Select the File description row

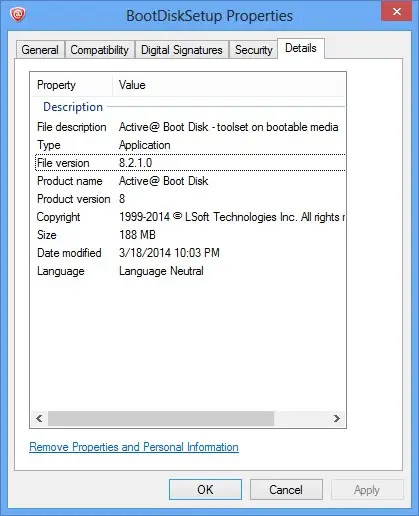click(x=190, y=127)
